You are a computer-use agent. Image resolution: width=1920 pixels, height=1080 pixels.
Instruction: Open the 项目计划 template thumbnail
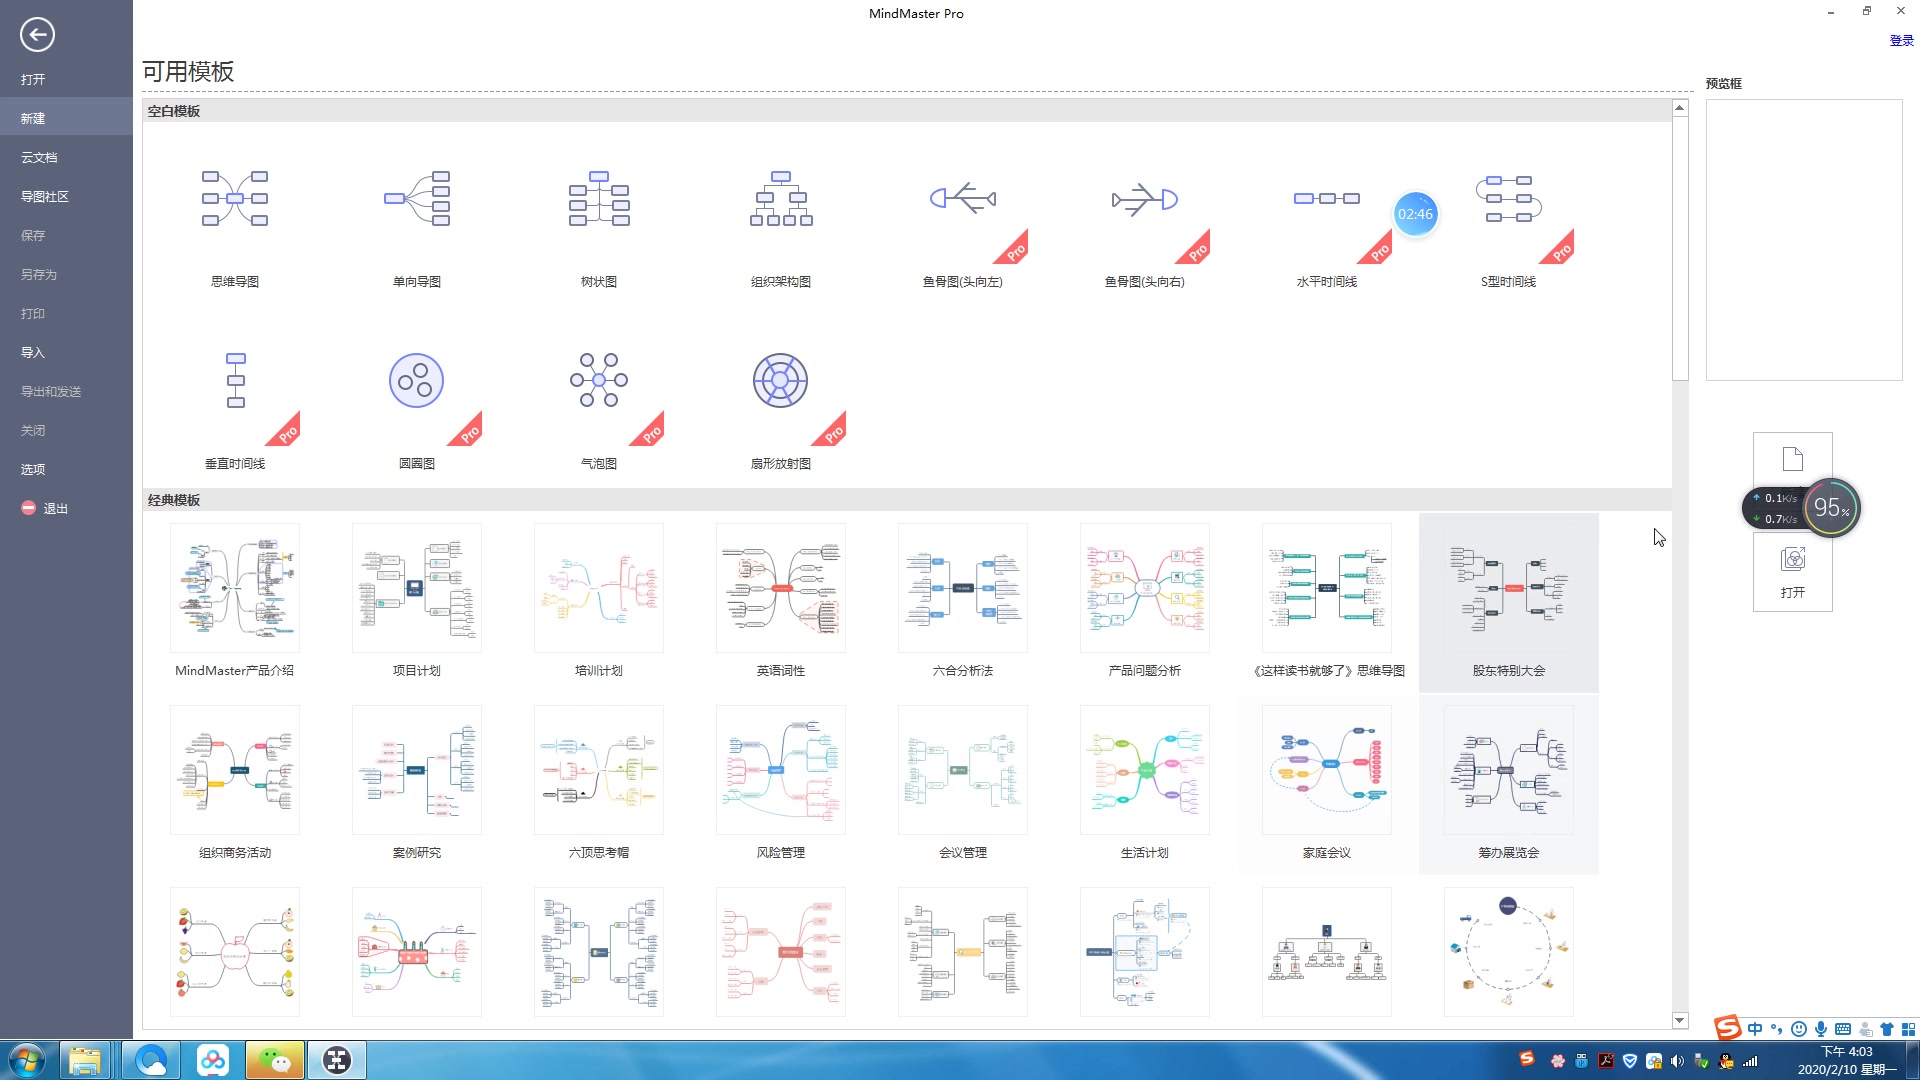417,589
